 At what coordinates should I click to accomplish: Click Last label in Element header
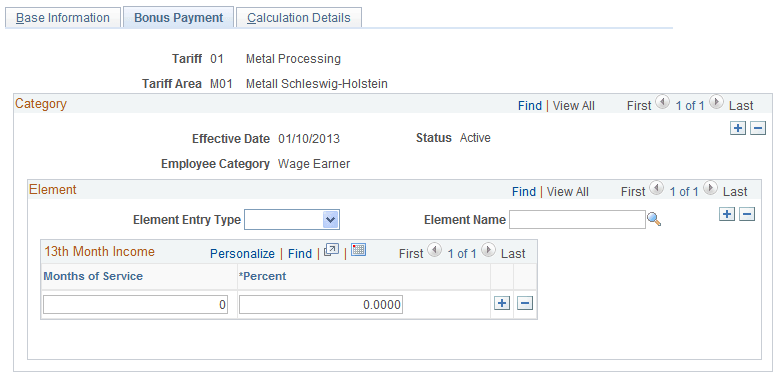click(735, 192)
